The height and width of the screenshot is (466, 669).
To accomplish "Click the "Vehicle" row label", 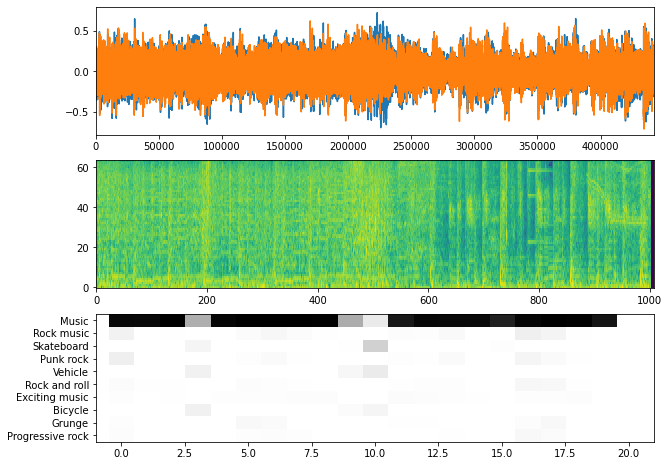I will pyautogui.click(x=70, y=372).
